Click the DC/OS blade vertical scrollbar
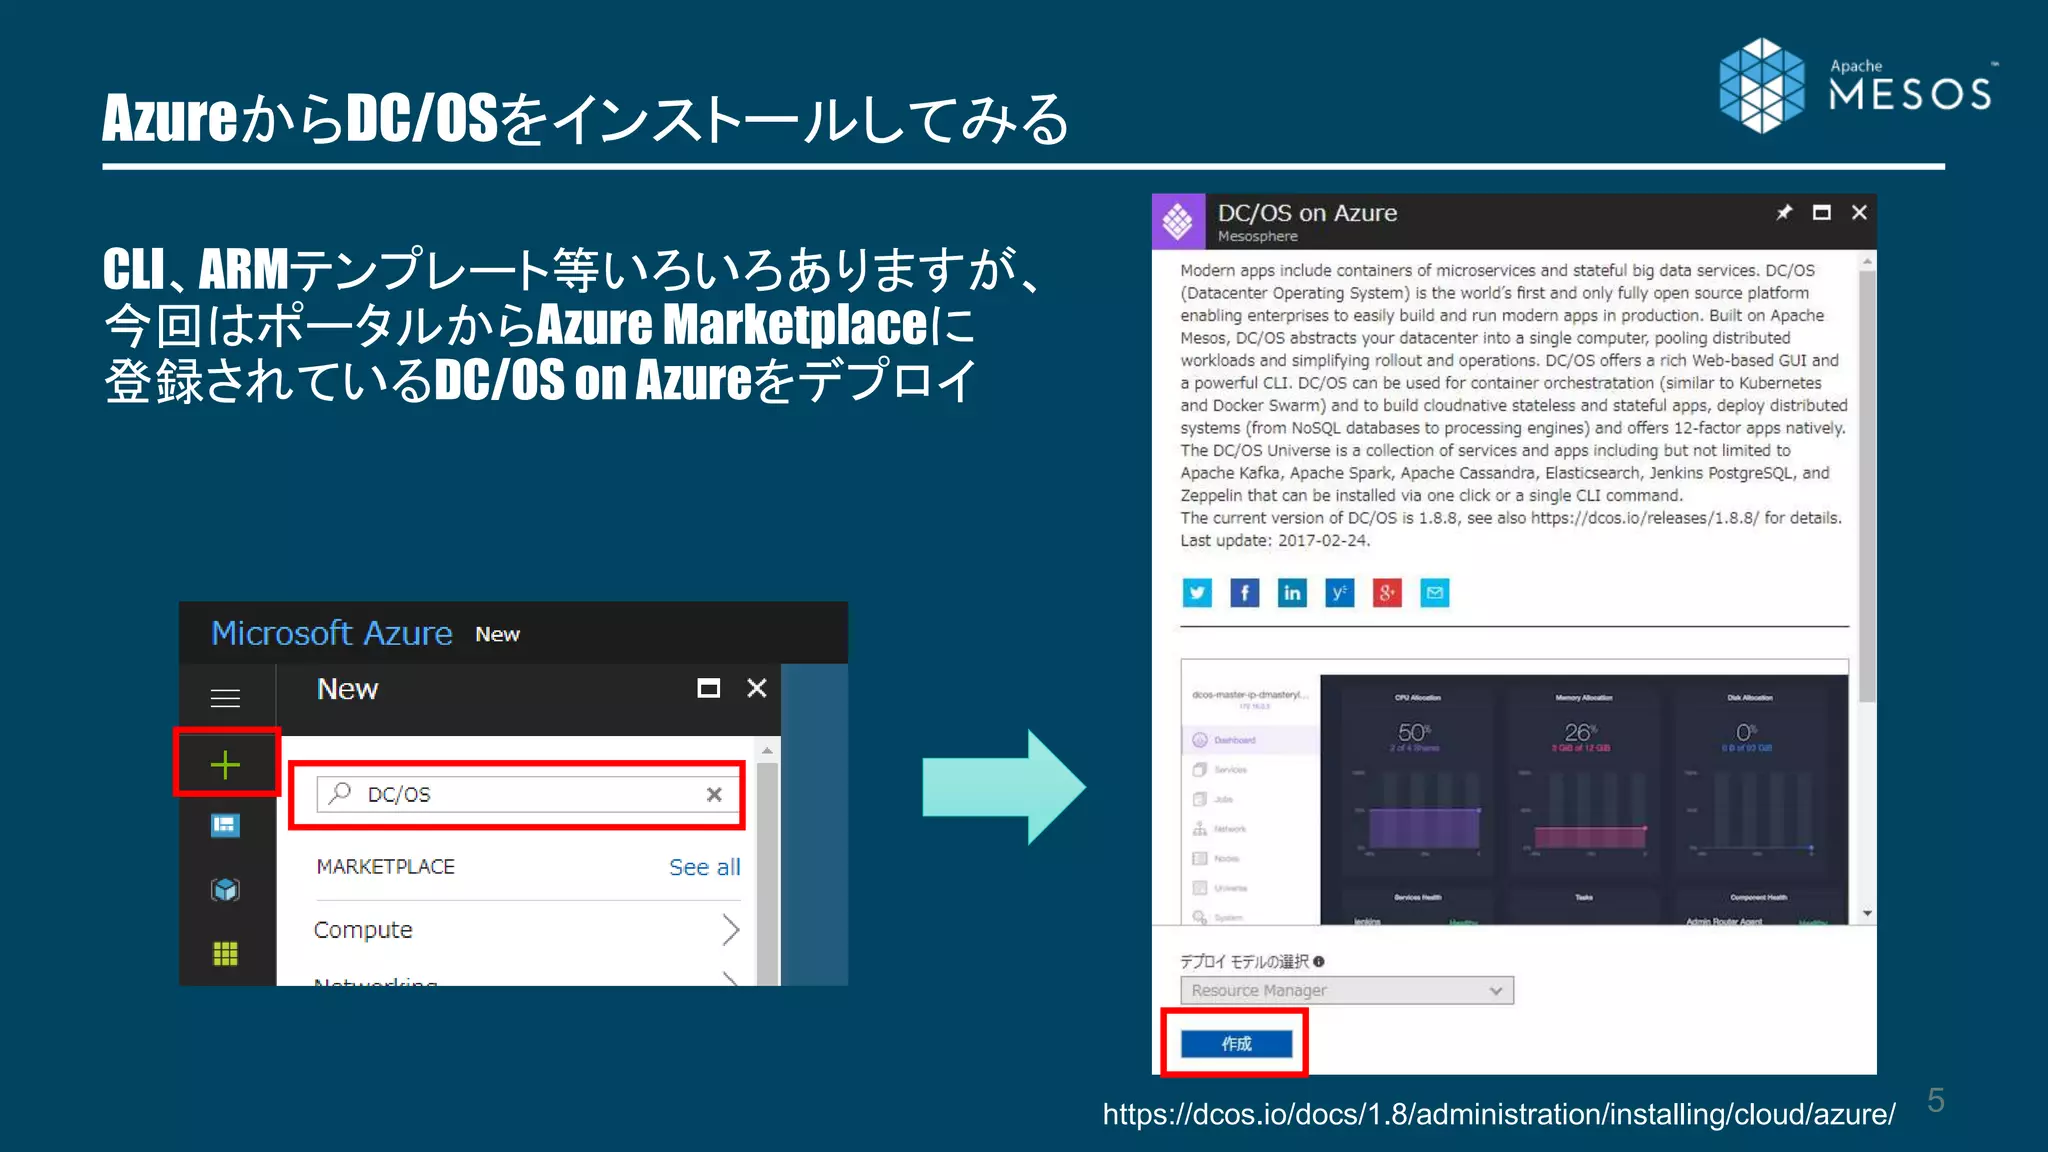2048x1152 pixels. click(1866, 485)
